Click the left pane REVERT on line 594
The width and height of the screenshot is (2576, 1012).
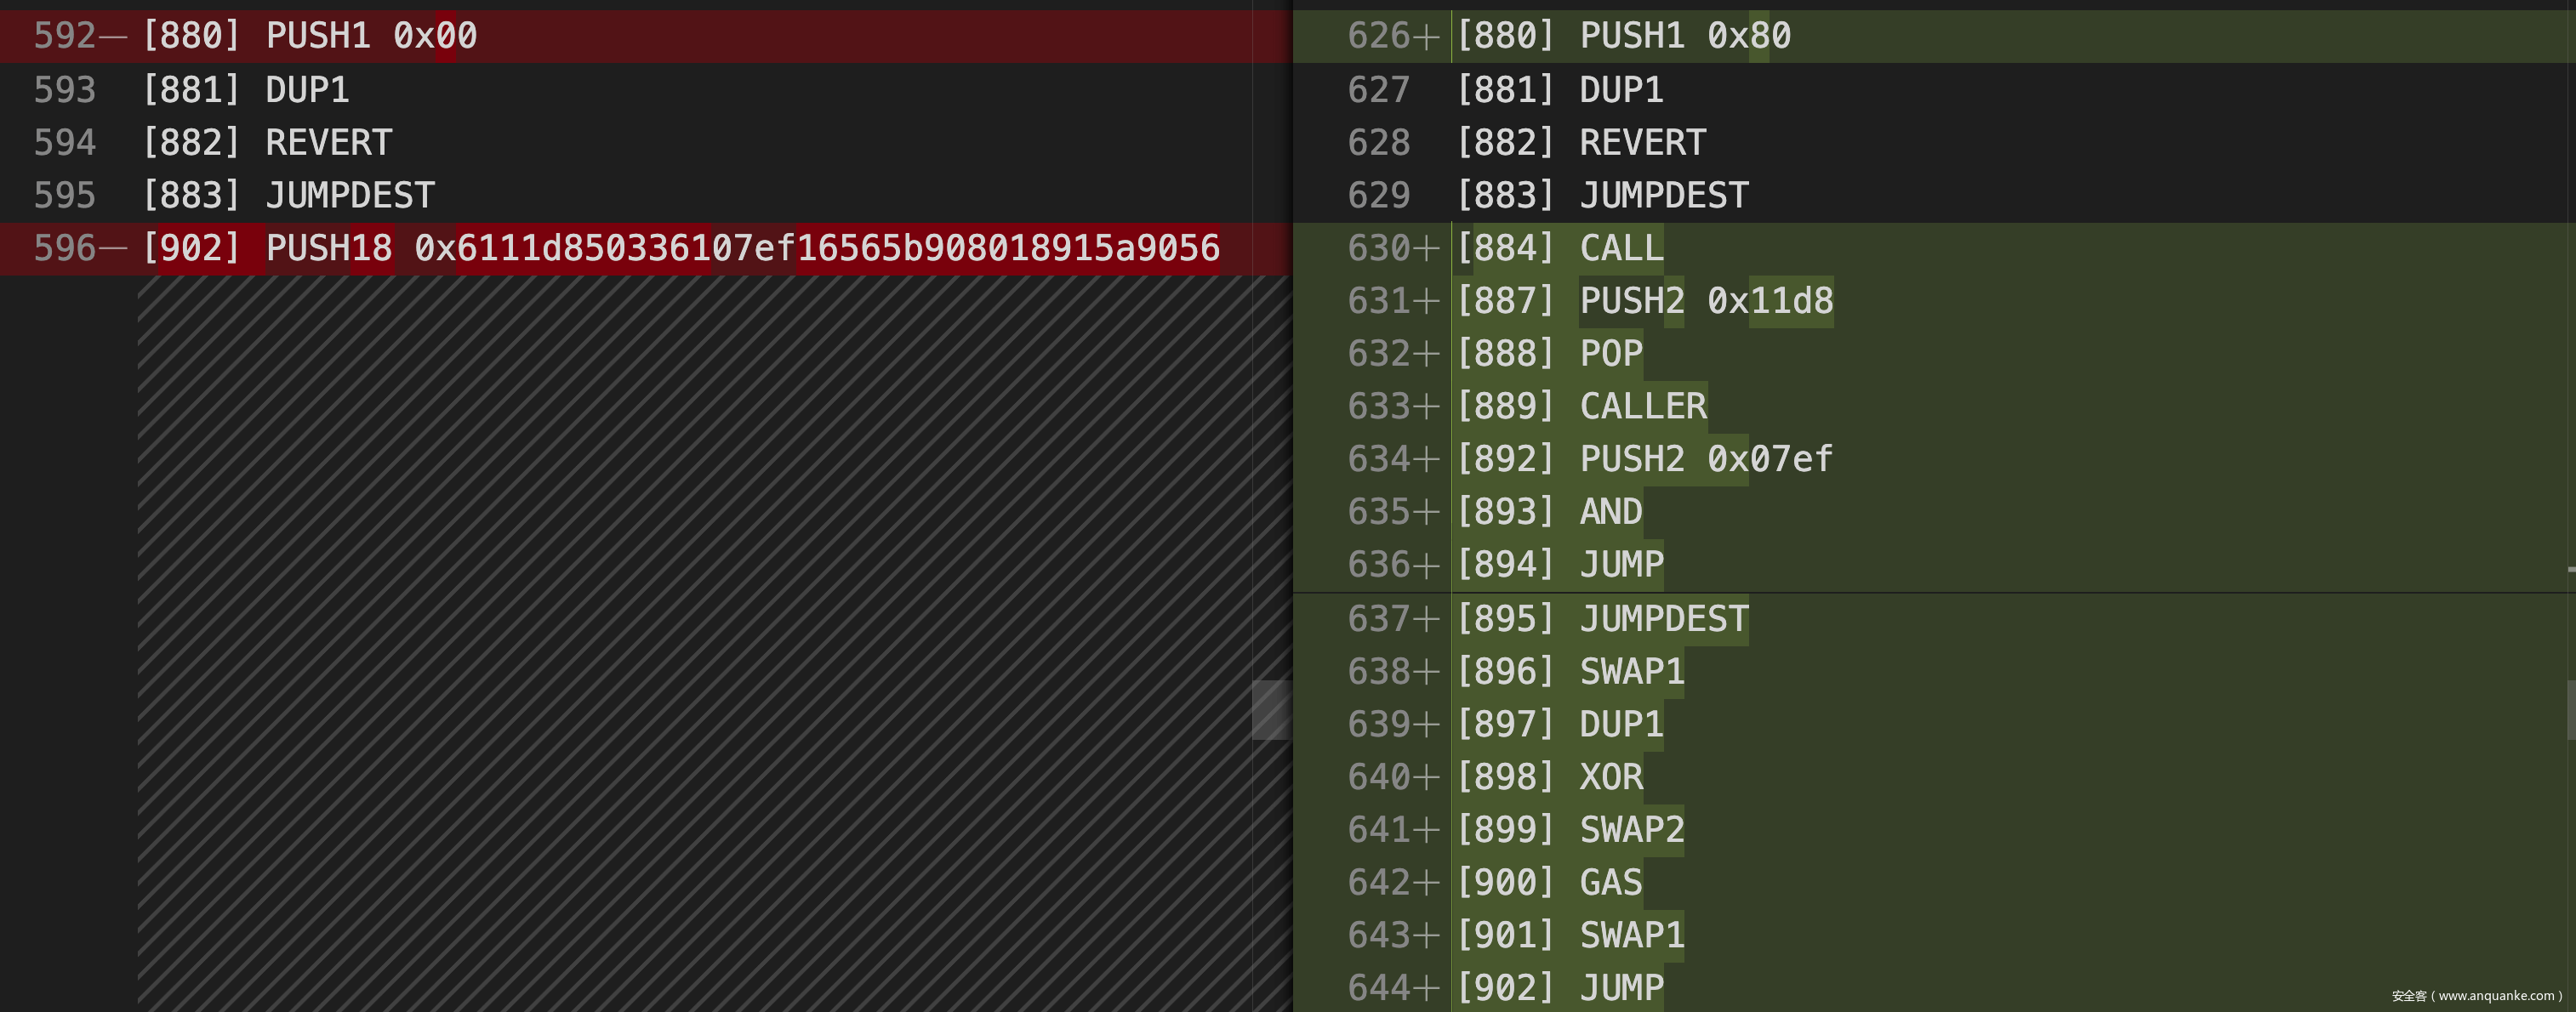coord(328,143)
